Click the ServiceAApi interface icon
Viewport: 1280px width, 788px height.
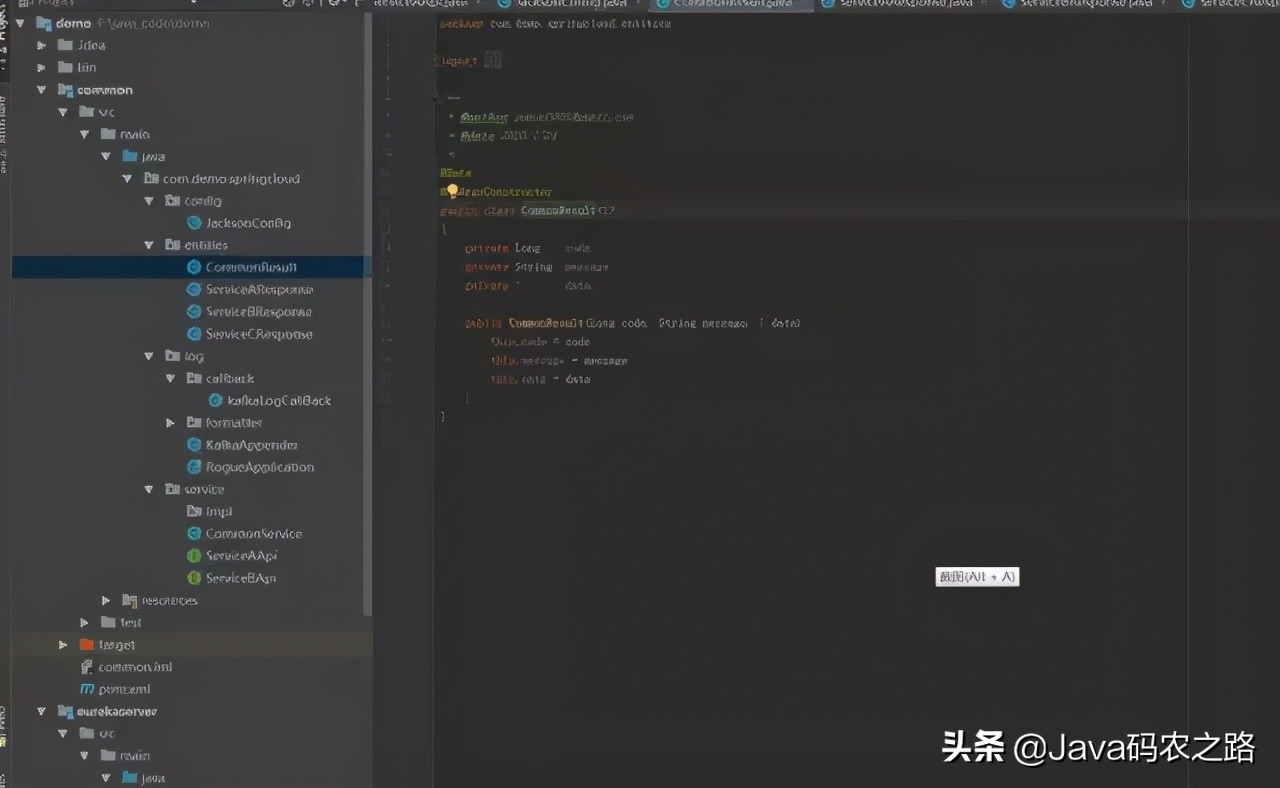click(x=194, y=556)
